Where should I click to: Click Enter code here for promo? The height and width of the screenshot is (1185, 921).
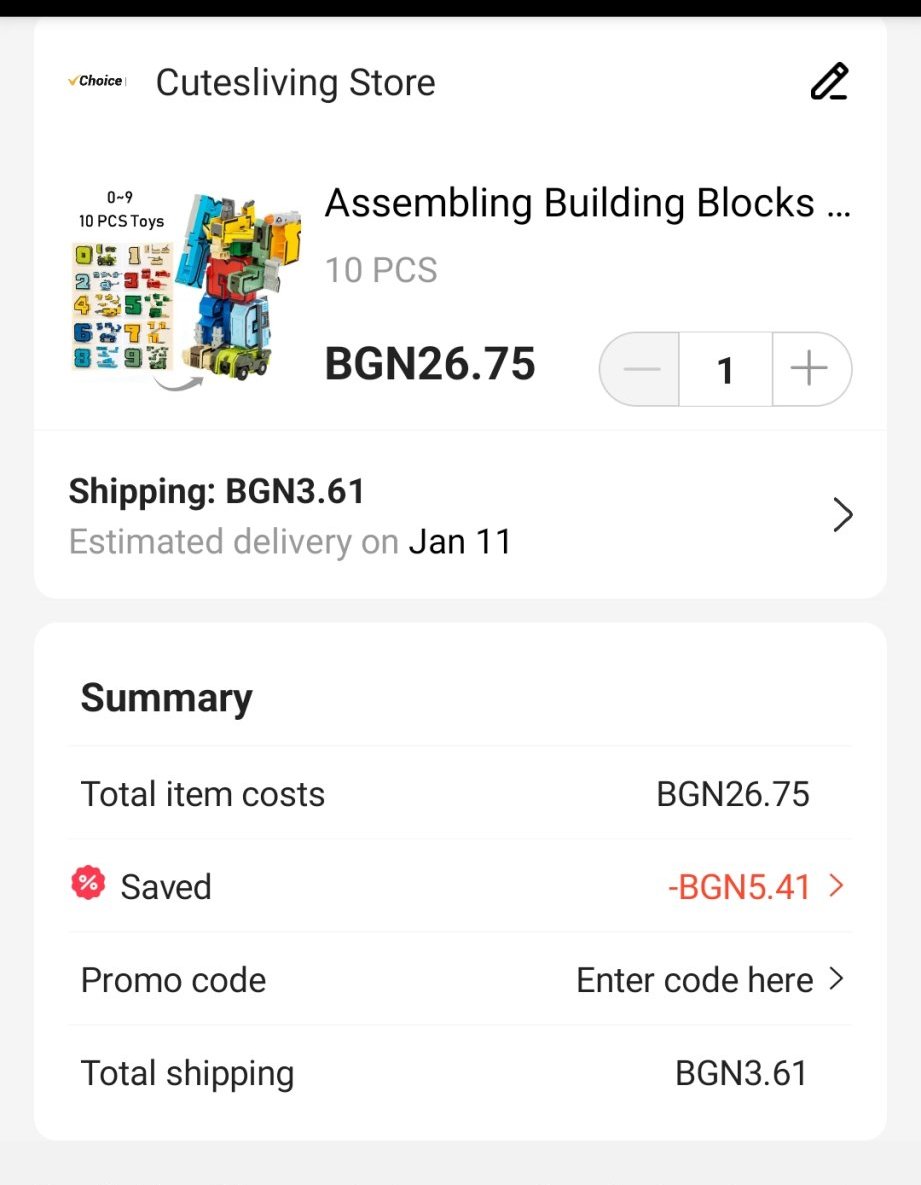click(694, 980)
